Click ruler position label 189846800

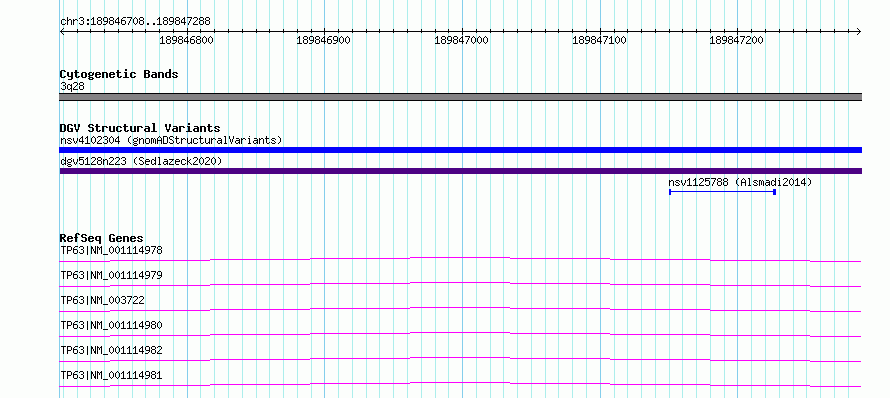click(x=187, y=41)
